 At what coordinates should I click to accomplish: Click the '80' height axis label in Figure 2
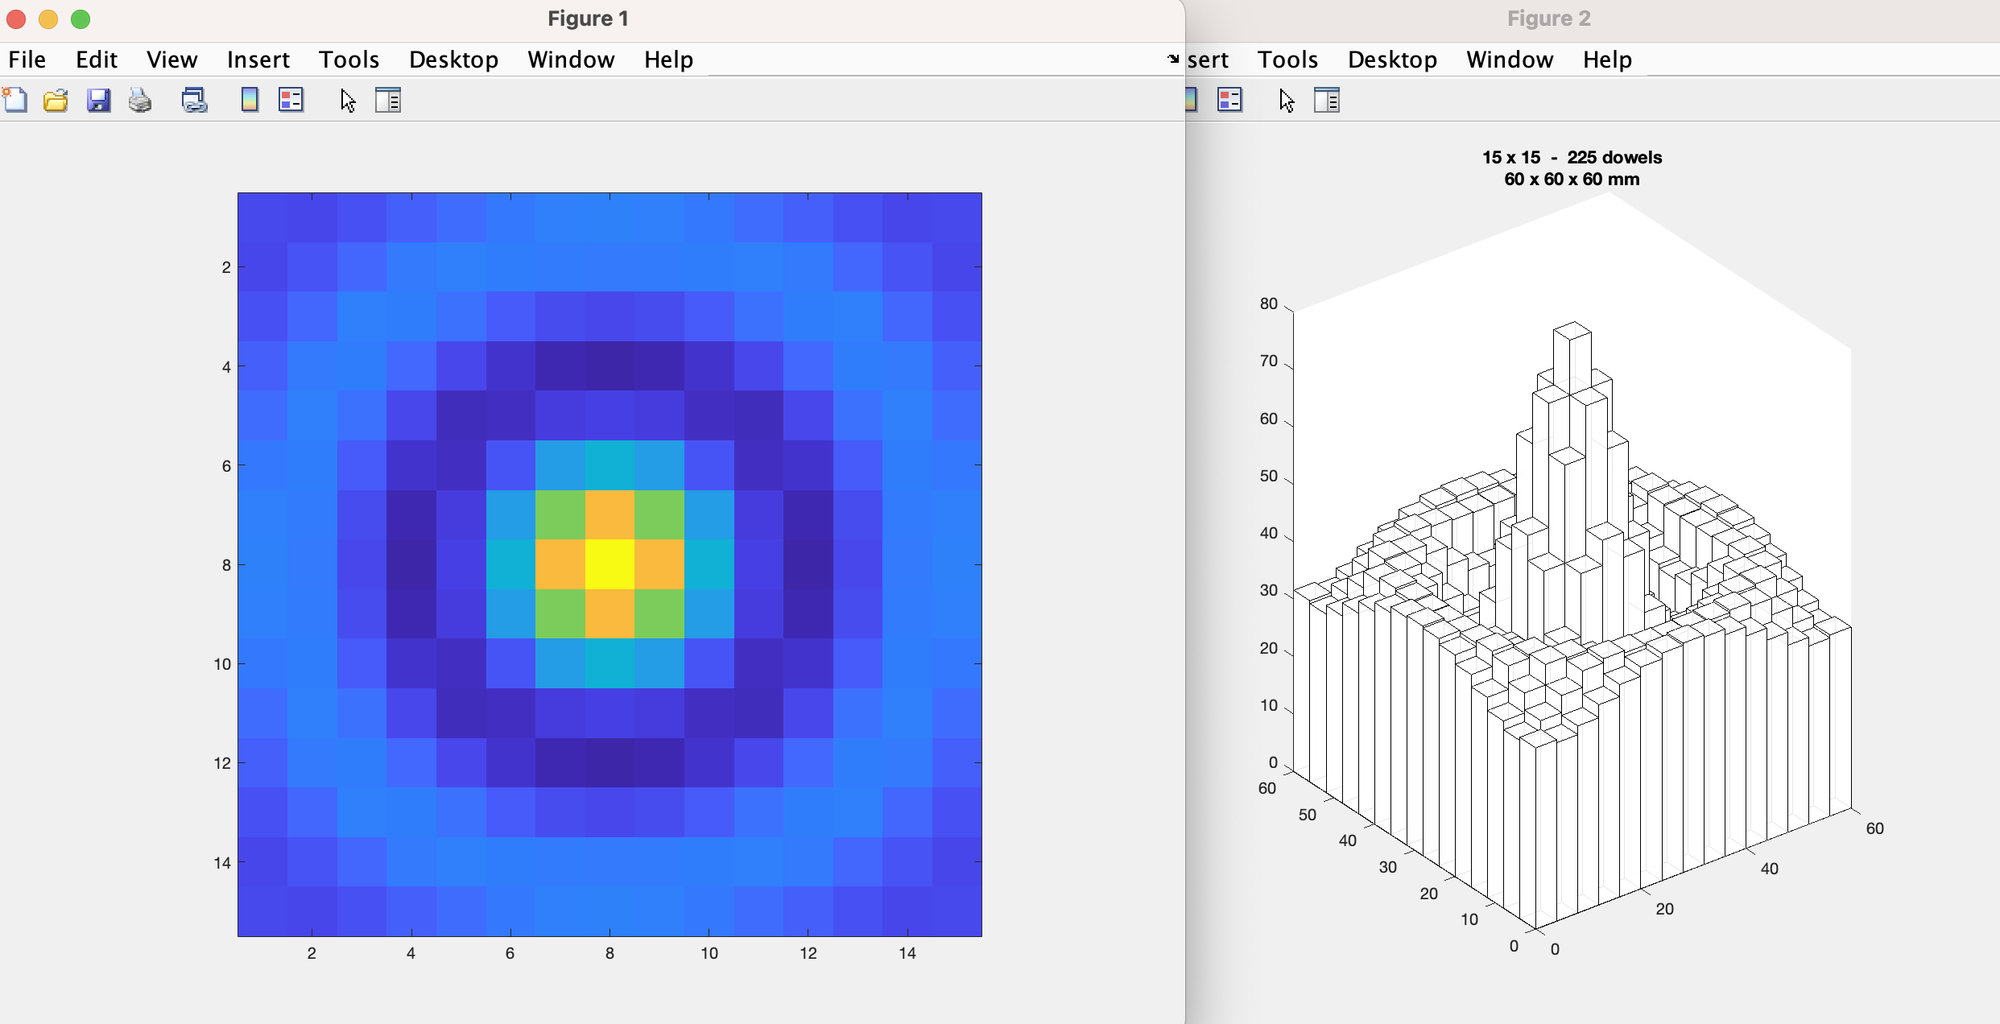[x=1269, y=304]
